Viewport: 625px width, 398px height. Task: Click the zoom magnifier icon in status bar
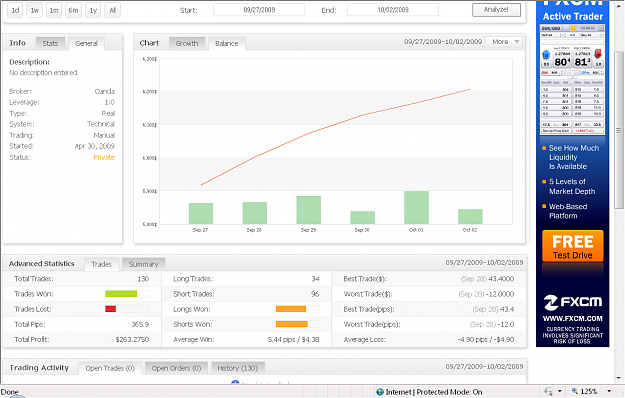[x=575, y=392]
